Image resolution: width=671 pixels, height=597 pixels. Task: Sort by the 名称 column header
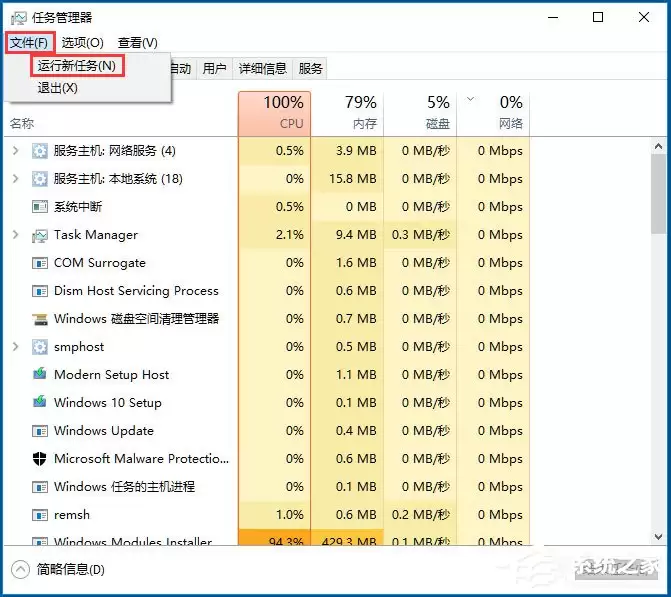22,124
